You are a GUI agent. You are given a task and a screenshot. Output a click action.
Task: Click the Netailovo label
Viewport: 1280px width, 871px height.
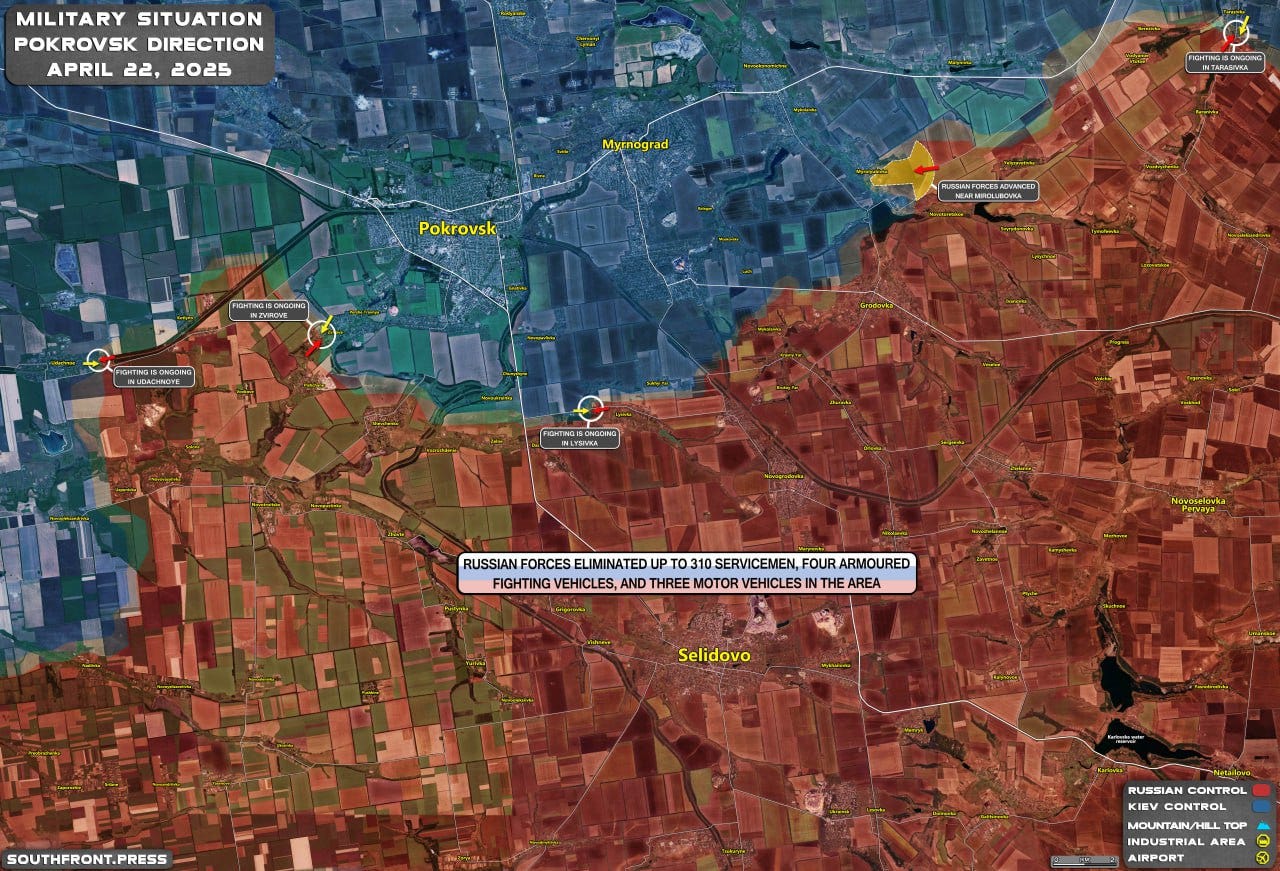pyautogui.click(x=1231, y=773)
